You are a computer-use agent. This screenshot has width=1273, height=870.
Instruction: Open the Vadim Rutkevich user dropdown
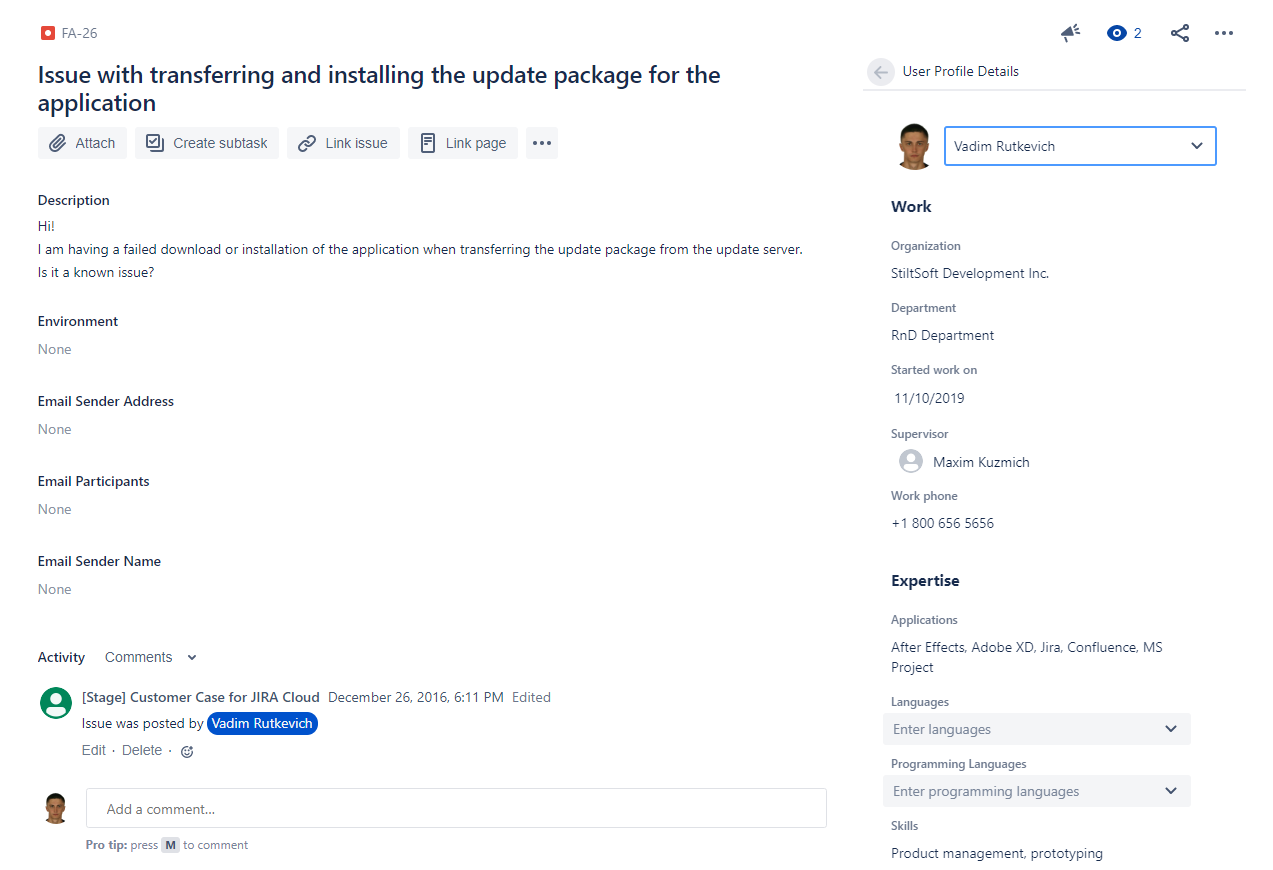[1080, 146]
